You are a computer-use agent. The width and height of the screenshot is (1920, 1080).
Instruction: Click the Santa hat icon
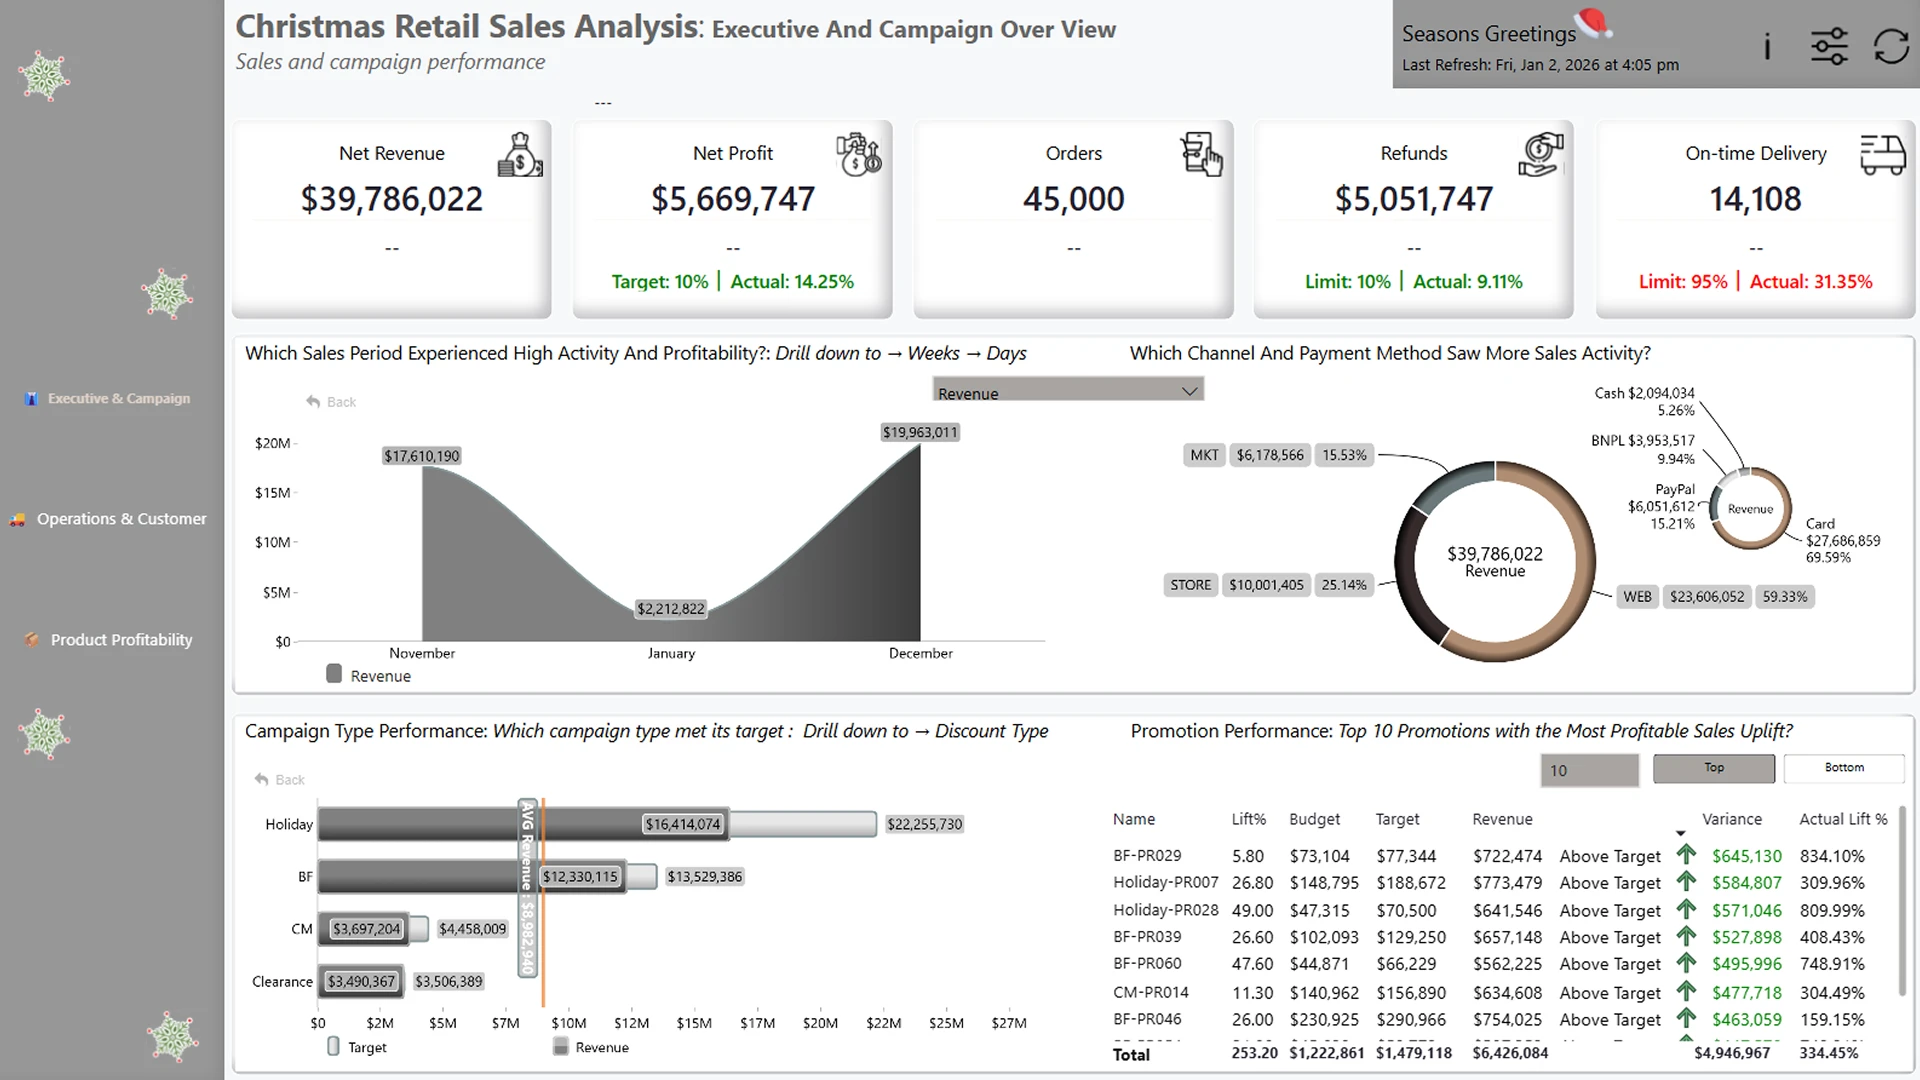[x=1592, y=22]
